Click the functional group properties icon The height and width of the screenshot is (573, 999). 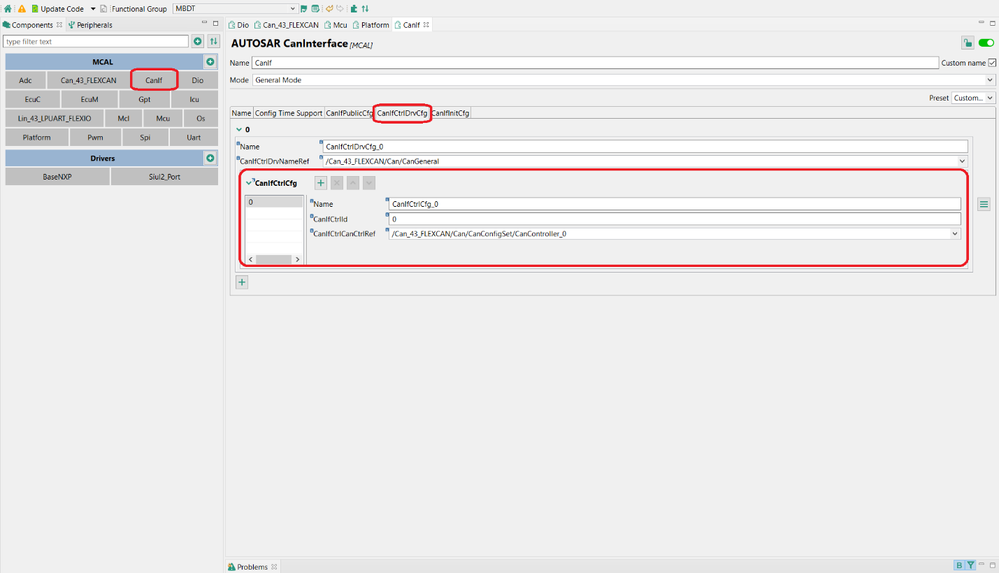click(315, 9)
